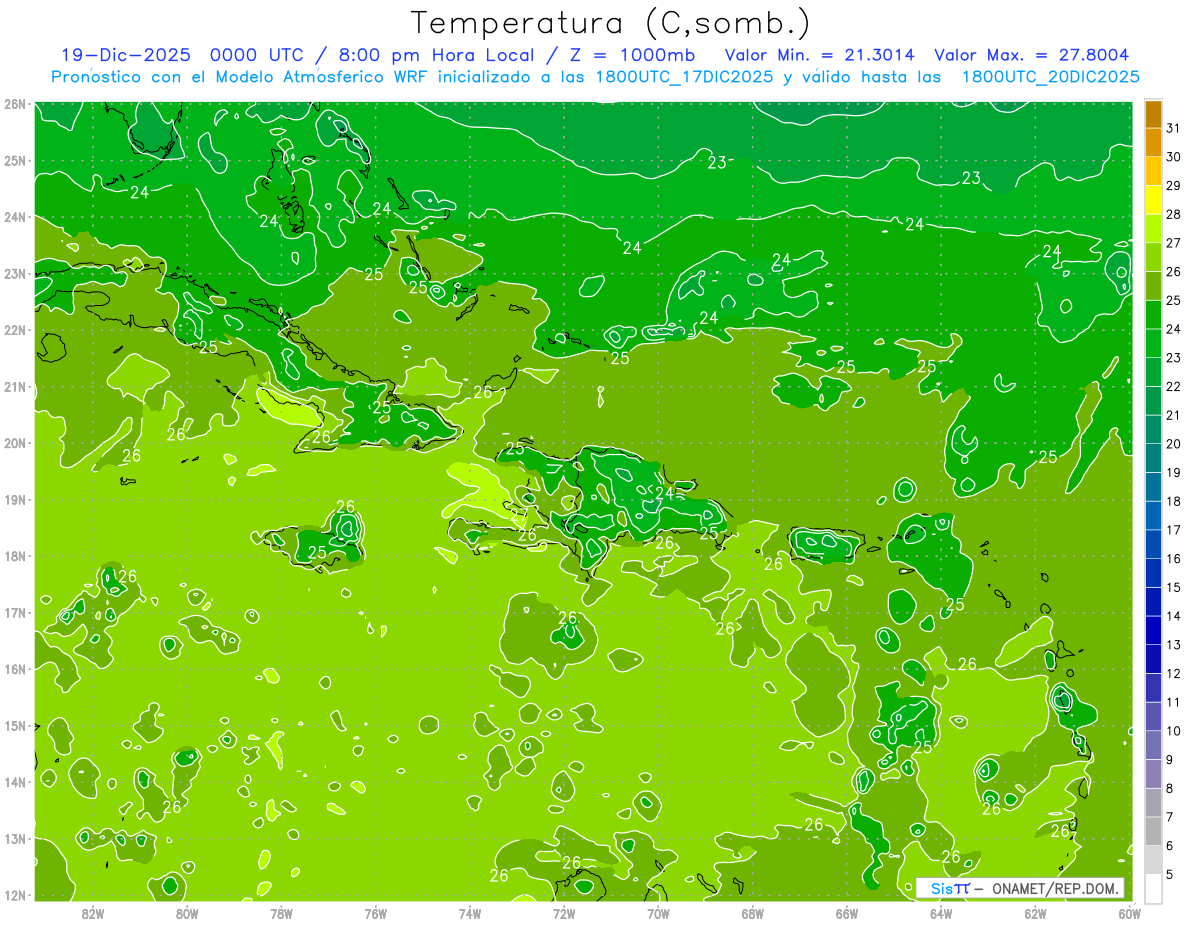Click the legend value '31'

(1174, 128)
